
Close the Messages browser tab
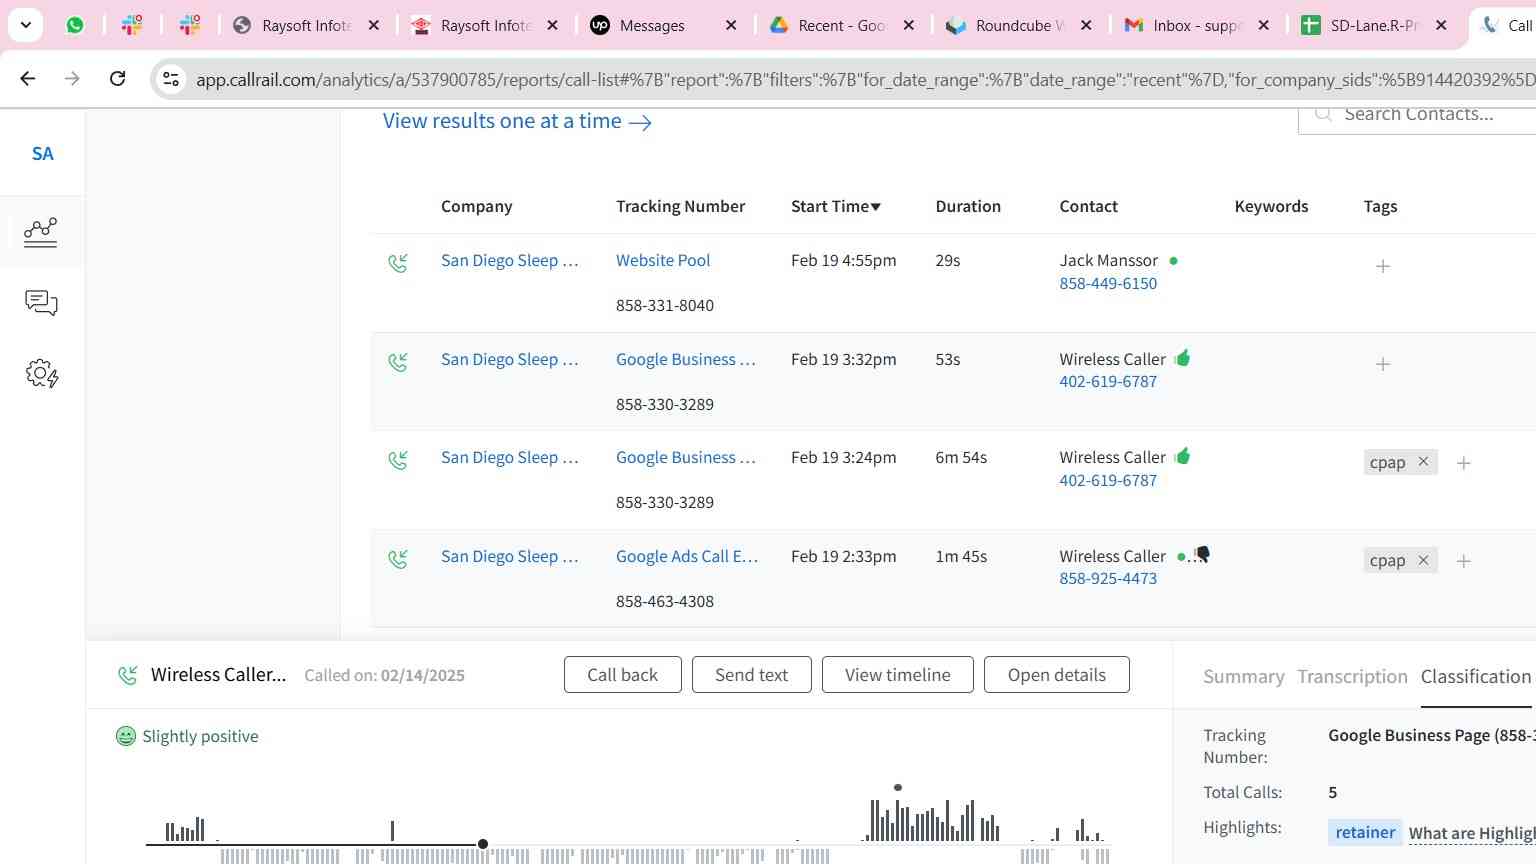(731, 25)
